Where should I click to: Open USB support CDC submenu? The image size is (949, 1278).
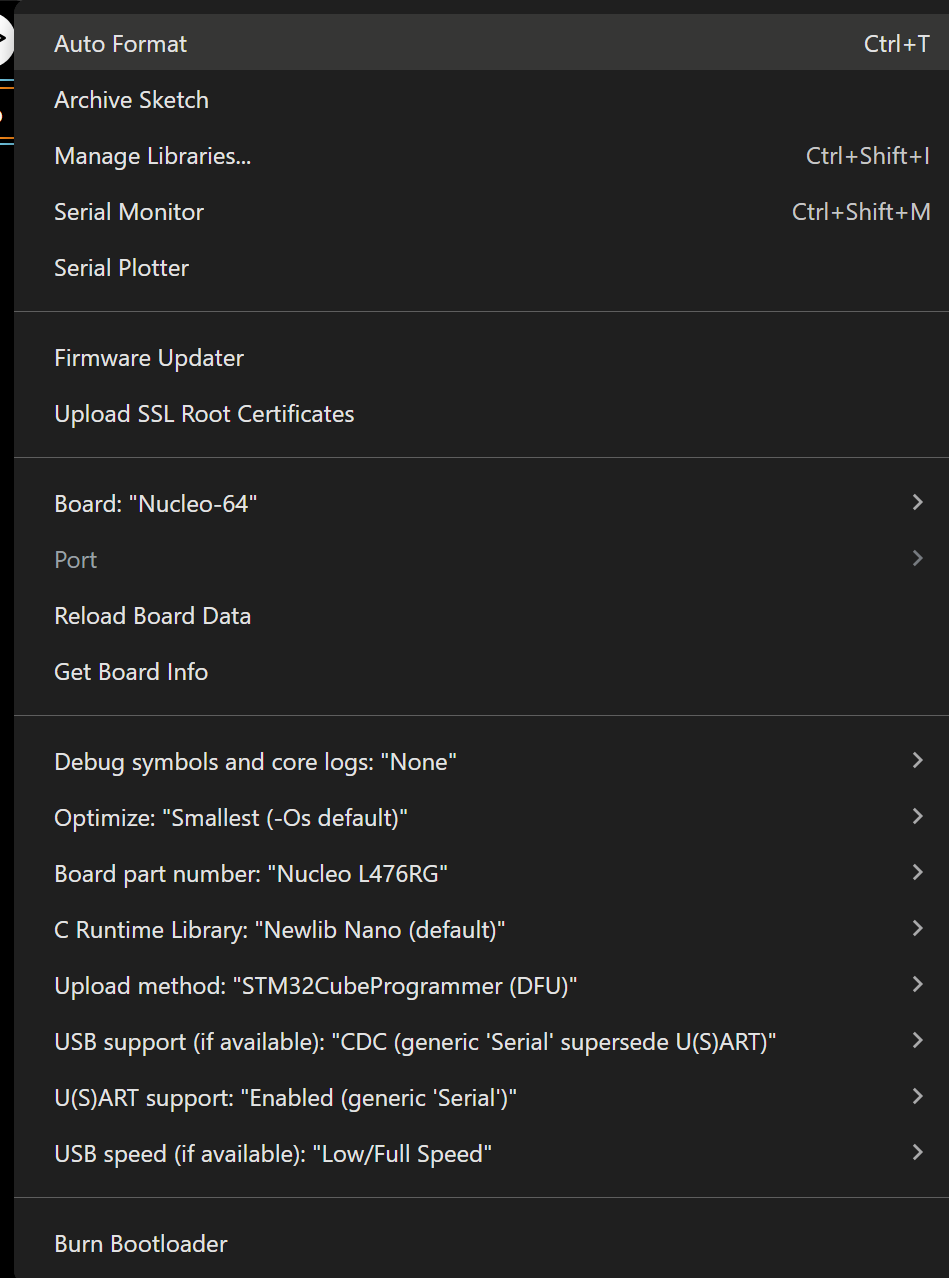pyautogui.click(x=415, y=1042)
